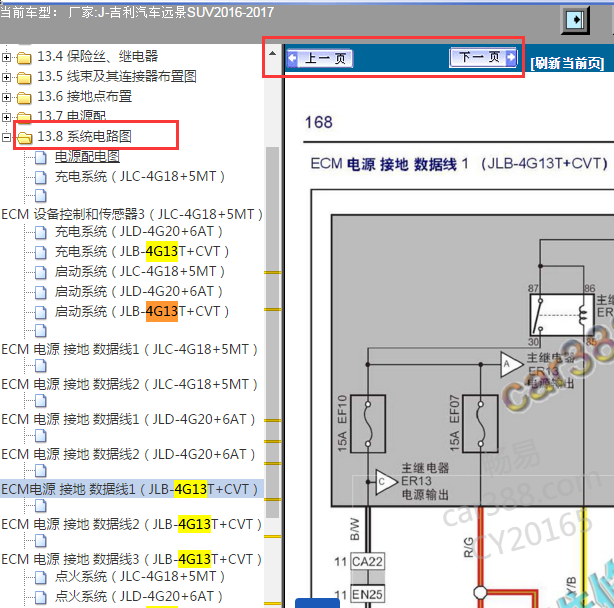Image resolution: width=614 pixels, height=608 pixels.
Task: Click document icon beside 启动系统 (JLB-4G13T+CVT)
Action: coord(40,312)
